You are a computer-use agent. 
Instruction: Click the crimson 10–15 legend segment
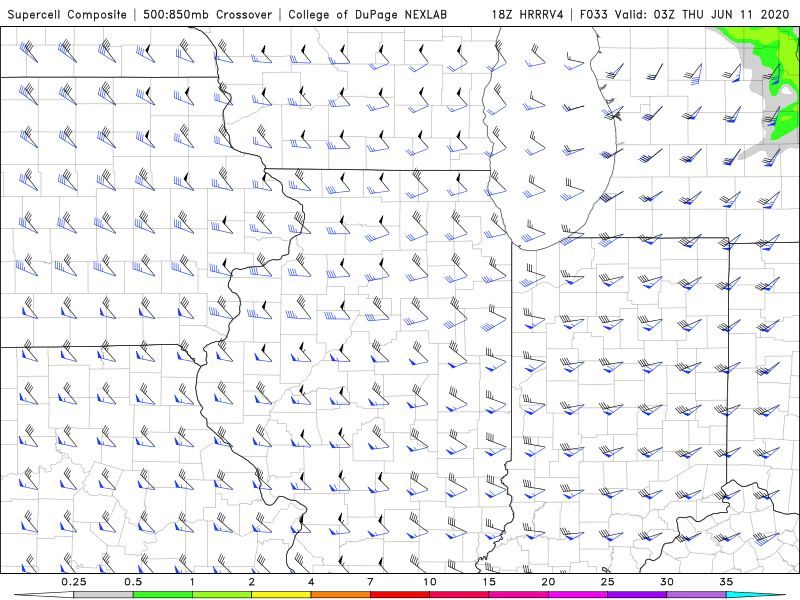(459, 595)
